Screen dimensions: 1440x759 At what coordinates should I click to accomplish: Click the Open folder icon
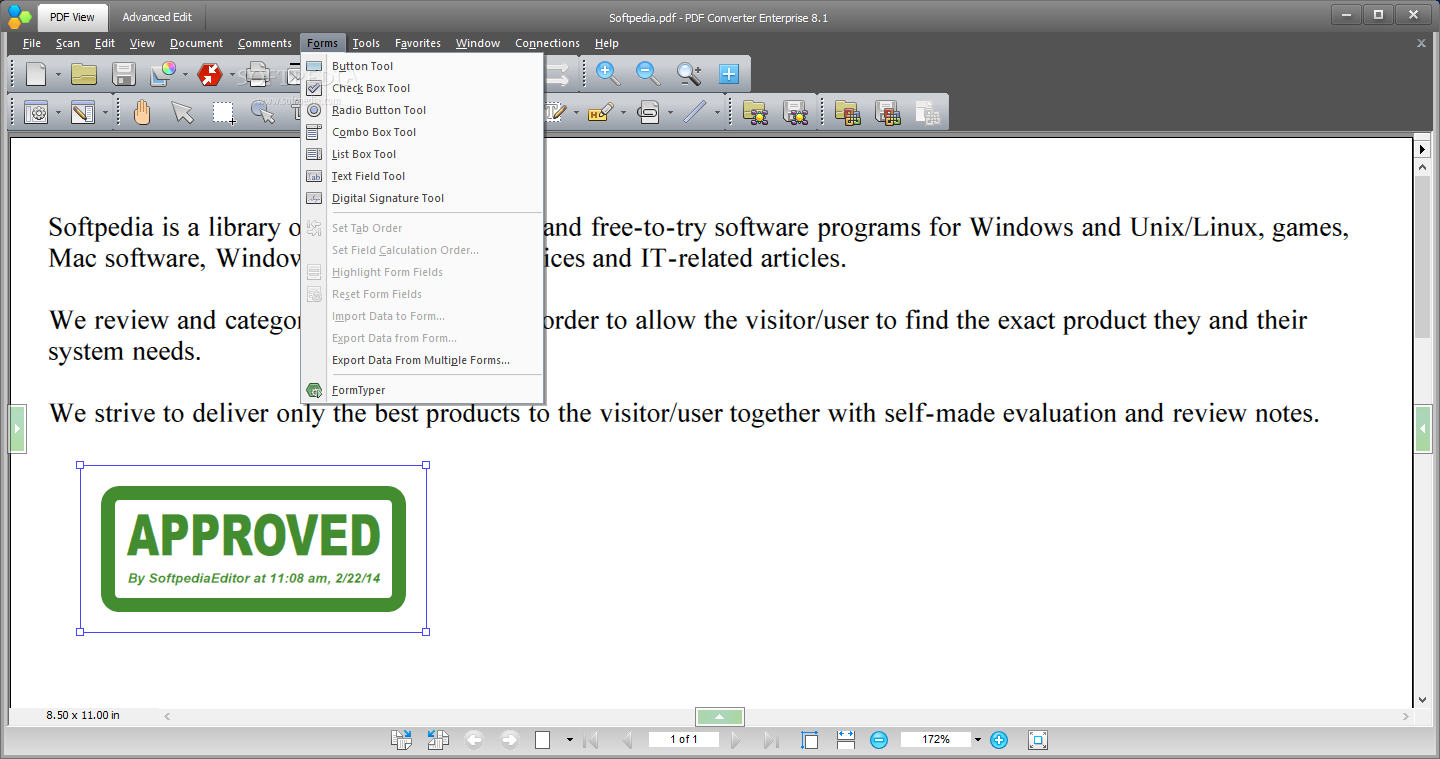[84, 74]
